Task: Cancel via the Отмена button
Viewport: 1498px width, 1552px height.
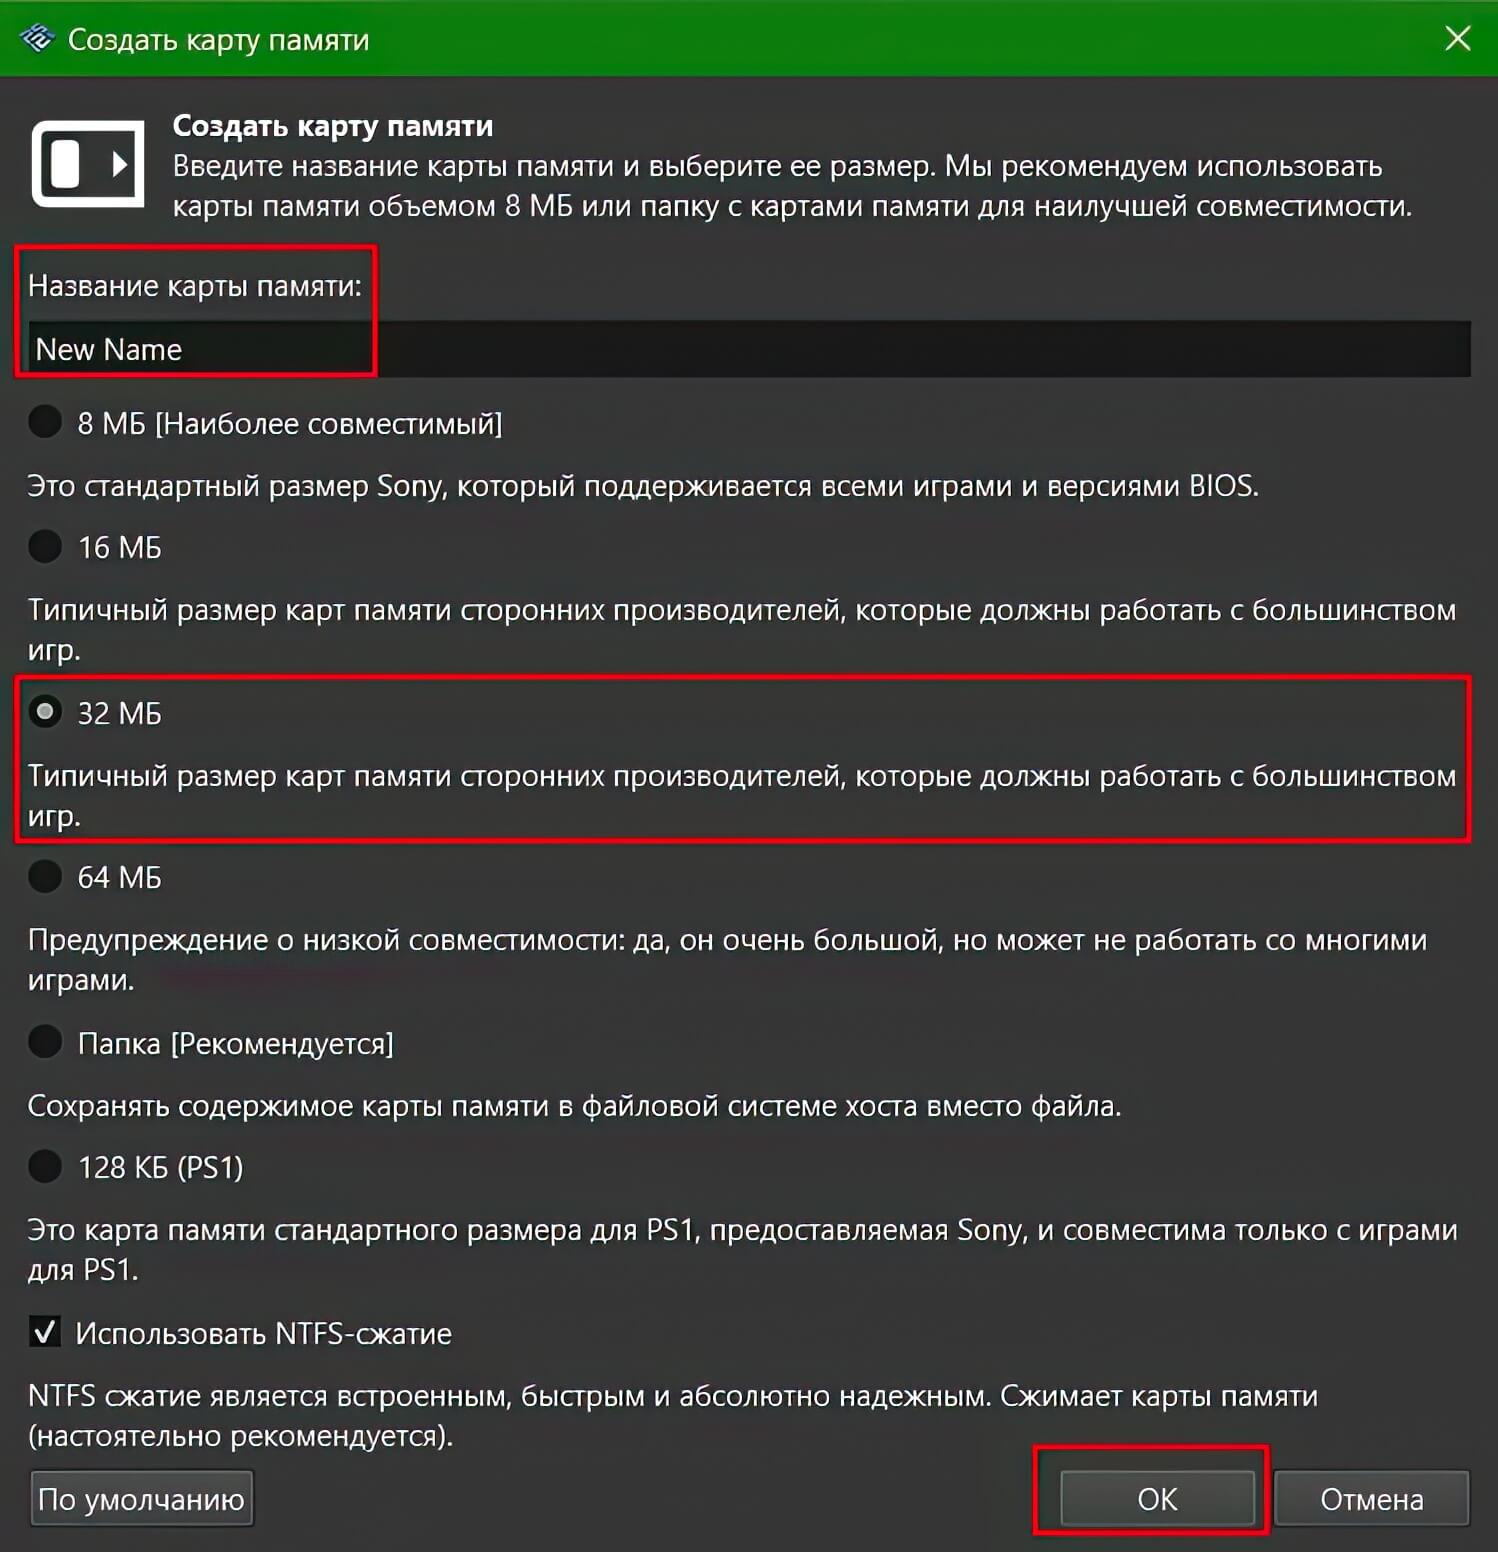Action: 1373,1499
